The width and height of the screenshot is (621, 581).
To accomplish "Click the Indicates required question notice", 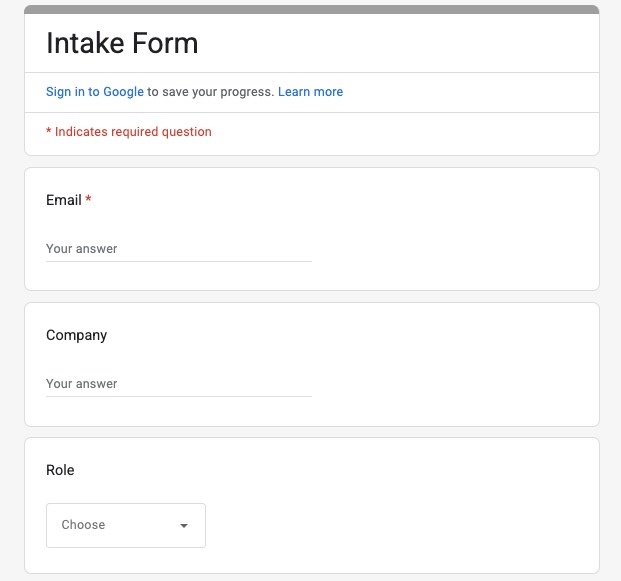I will click(129, 132).
